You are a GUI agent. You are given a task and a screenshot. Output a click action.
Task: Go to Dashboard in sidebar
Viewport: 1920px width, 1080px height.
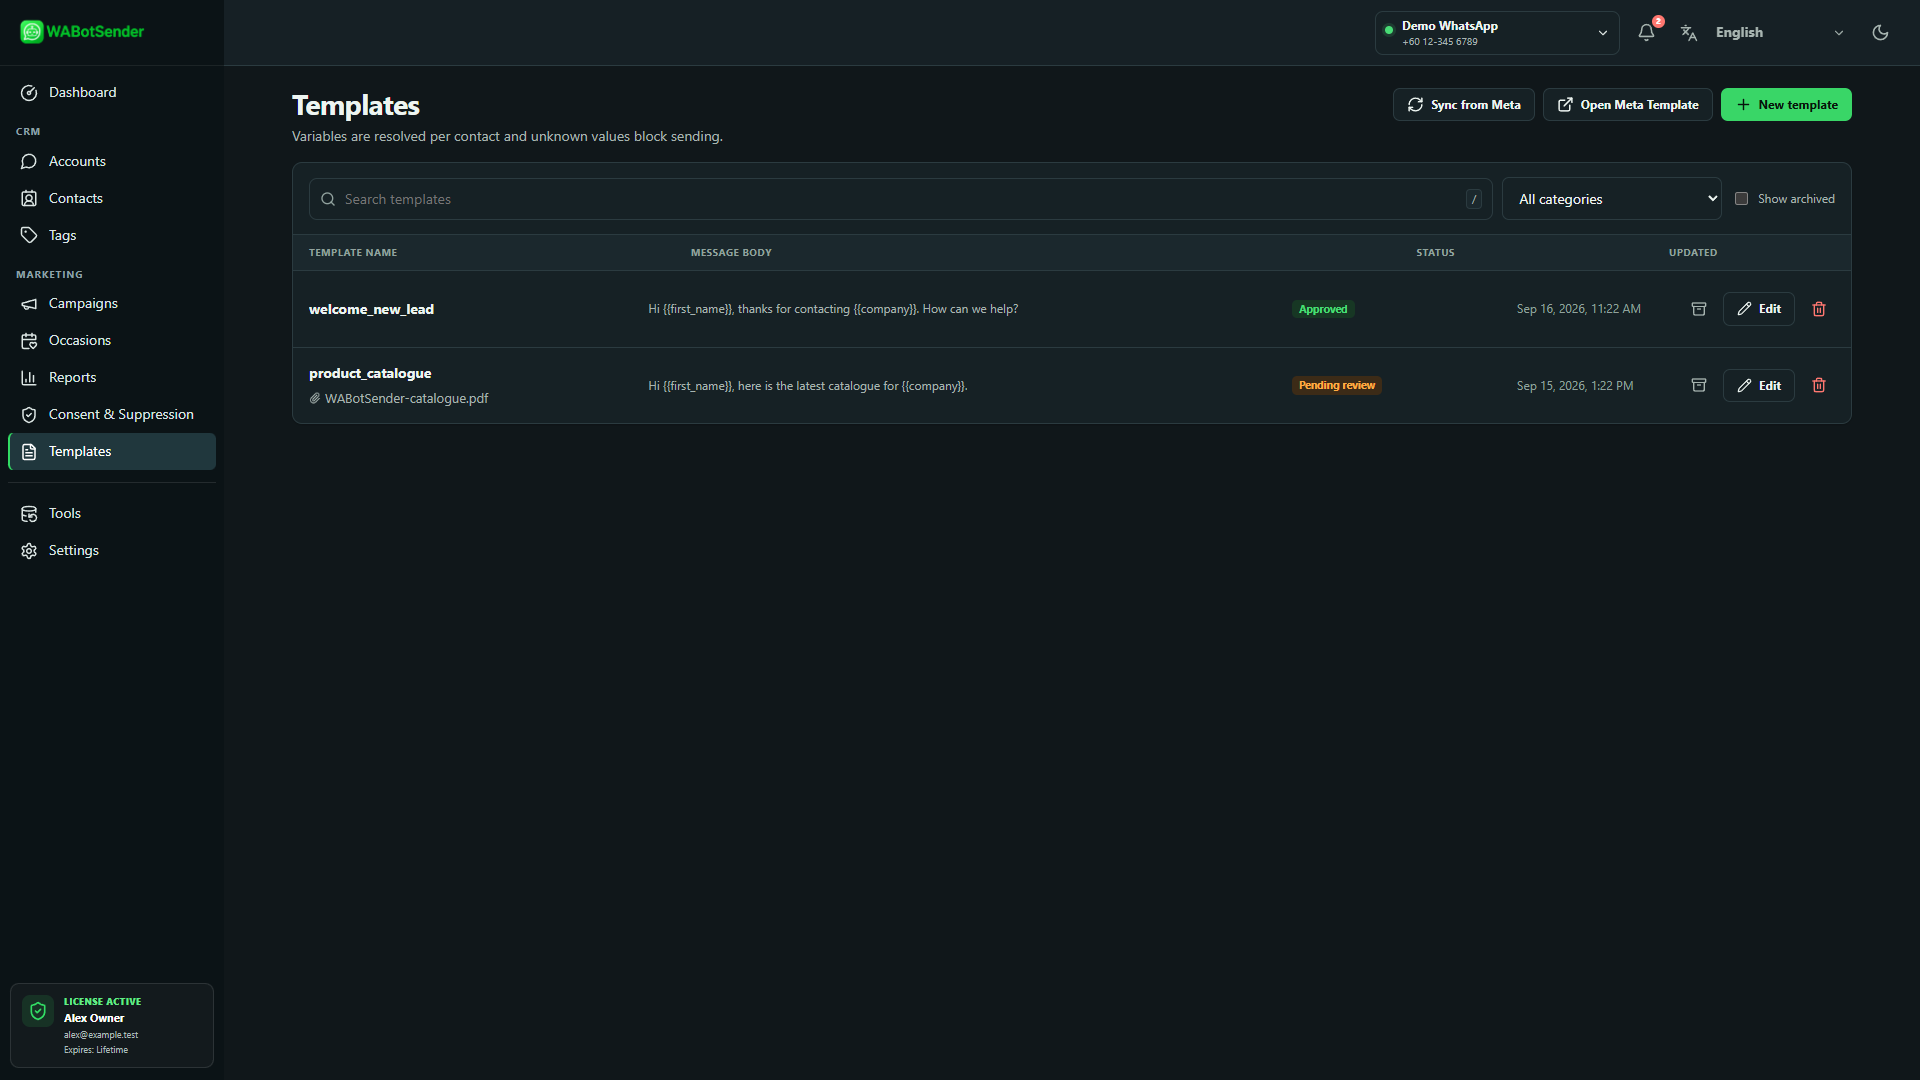pos(112,92)
